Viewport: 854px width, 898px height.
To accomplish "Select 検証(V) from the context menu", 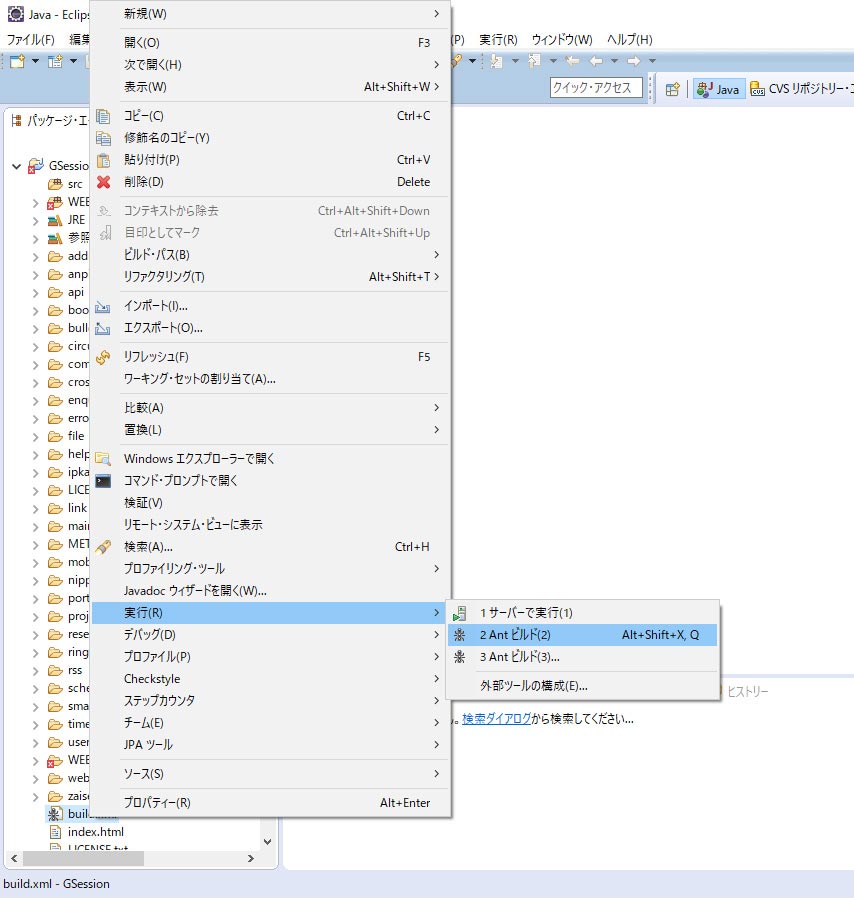I will tap(271, 503).
